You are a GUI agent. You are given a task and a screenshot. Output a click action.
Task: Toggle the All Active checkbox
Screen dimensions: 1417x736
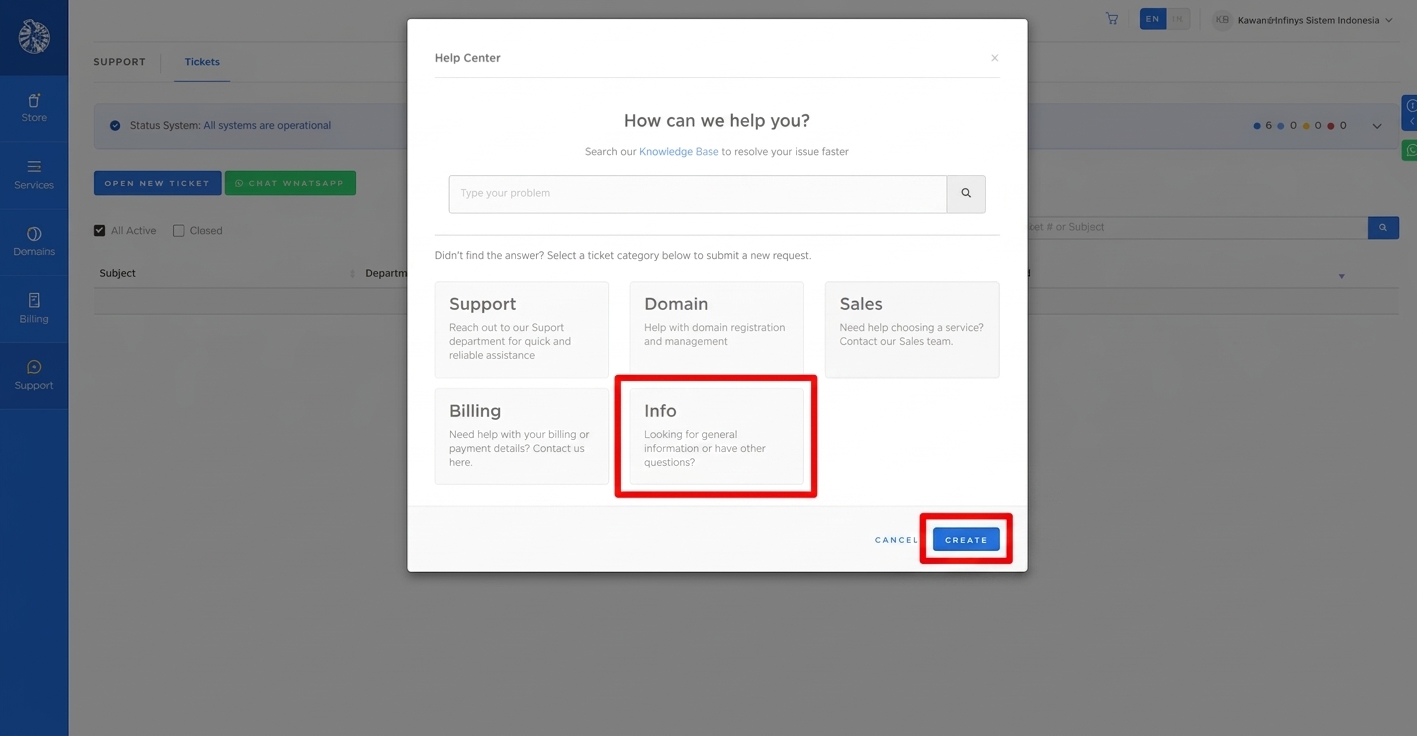pyautogui.click(x=100, y=231)
